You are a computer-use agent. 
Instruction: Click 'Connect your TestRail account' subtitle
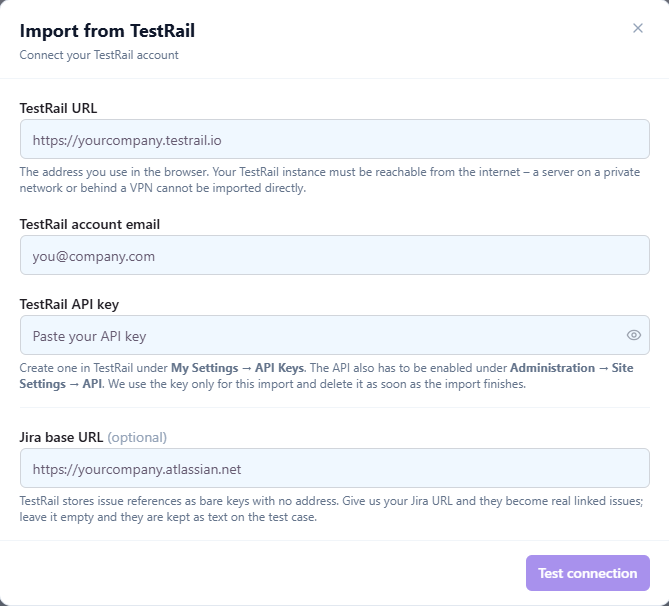click(x=99, y=55)
